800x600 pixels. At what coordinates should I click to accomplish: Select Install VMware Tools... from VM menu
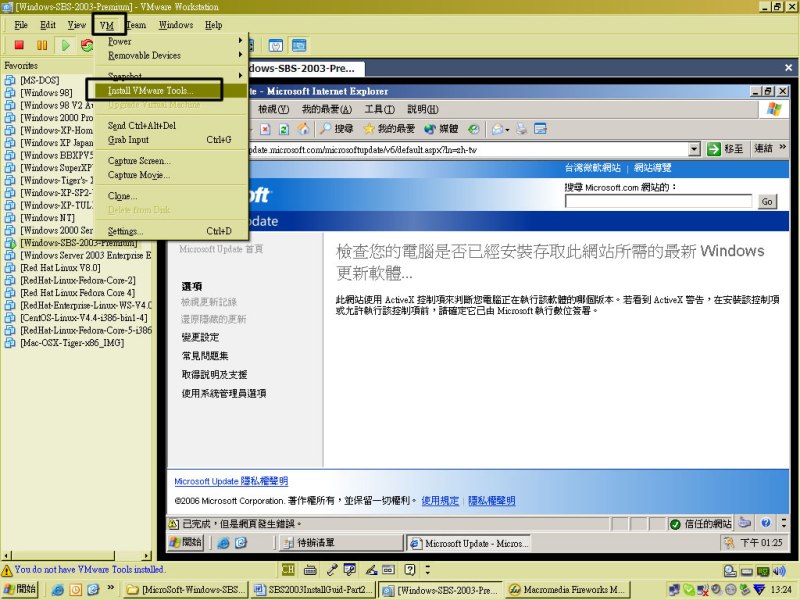click(171, 91)
